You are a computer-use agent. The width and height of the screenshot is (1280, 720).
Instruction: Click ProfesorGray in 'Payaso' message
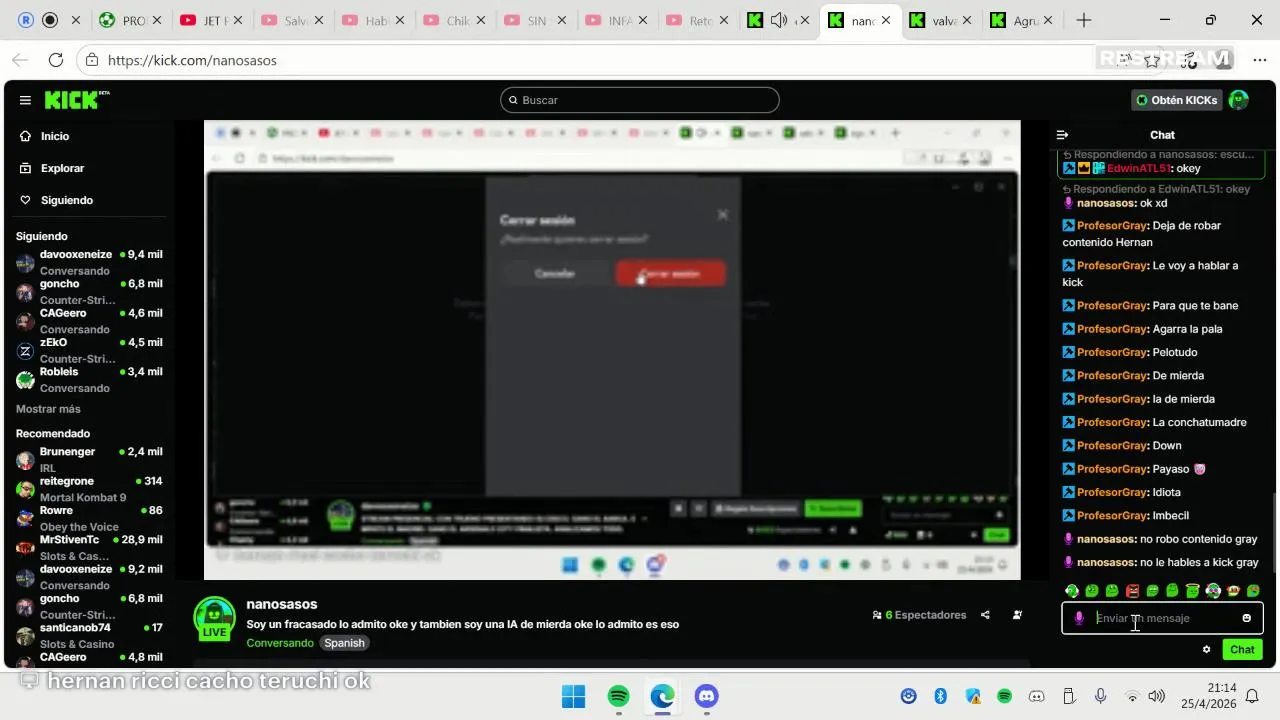(x=1111, y=469)
